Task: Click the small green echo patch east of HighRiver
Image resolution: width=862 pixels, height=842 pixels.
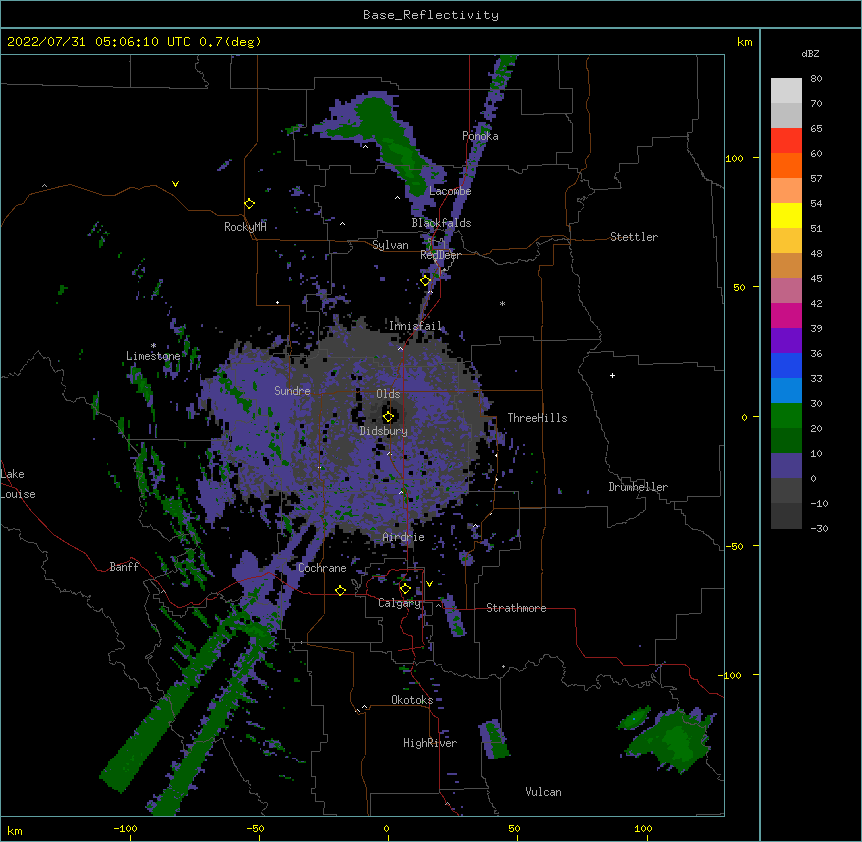Action: pyautogui.click(x=493, y=739)
